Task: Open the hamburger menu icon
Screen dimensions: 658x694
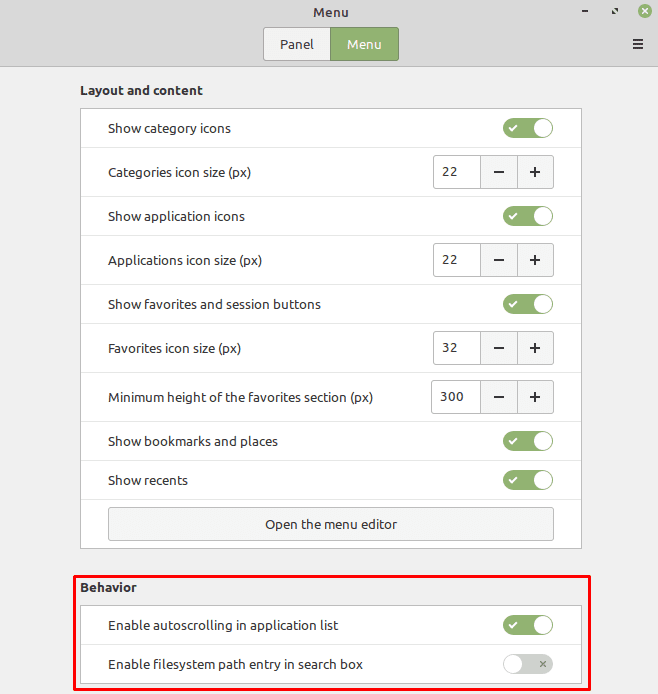Action: coord(638,44)
